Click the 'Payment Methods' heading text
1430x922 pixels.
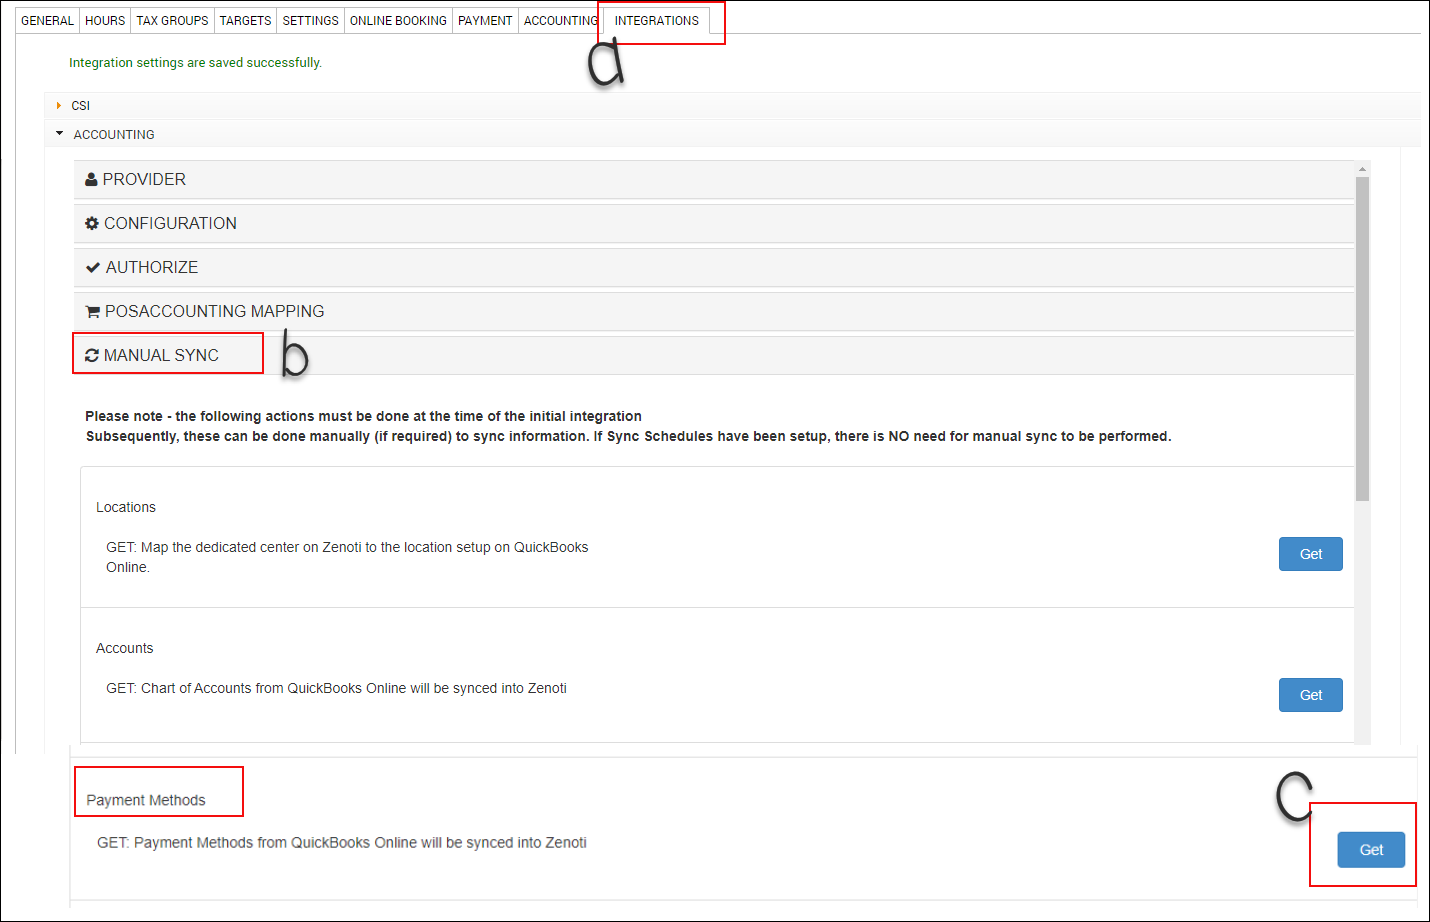click(146, 800)
